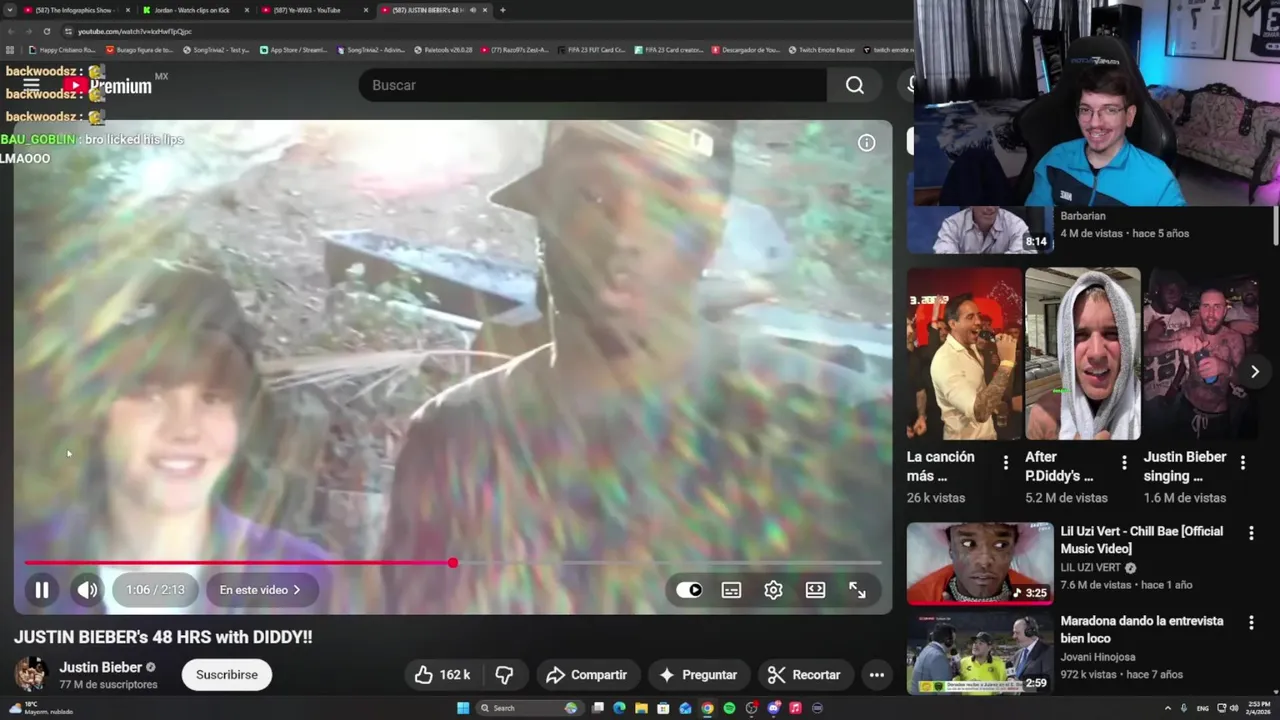Open options for 'After P.Diddy's' short
This screenshot has width=1280, height=720.
[x=1124, y=462]
